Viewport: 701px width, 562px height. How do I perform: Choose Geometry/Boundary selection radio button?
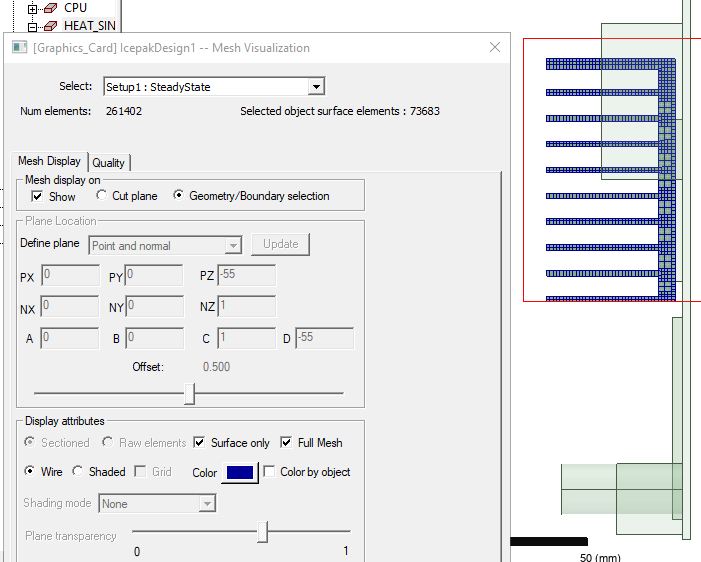coord(179,196)
